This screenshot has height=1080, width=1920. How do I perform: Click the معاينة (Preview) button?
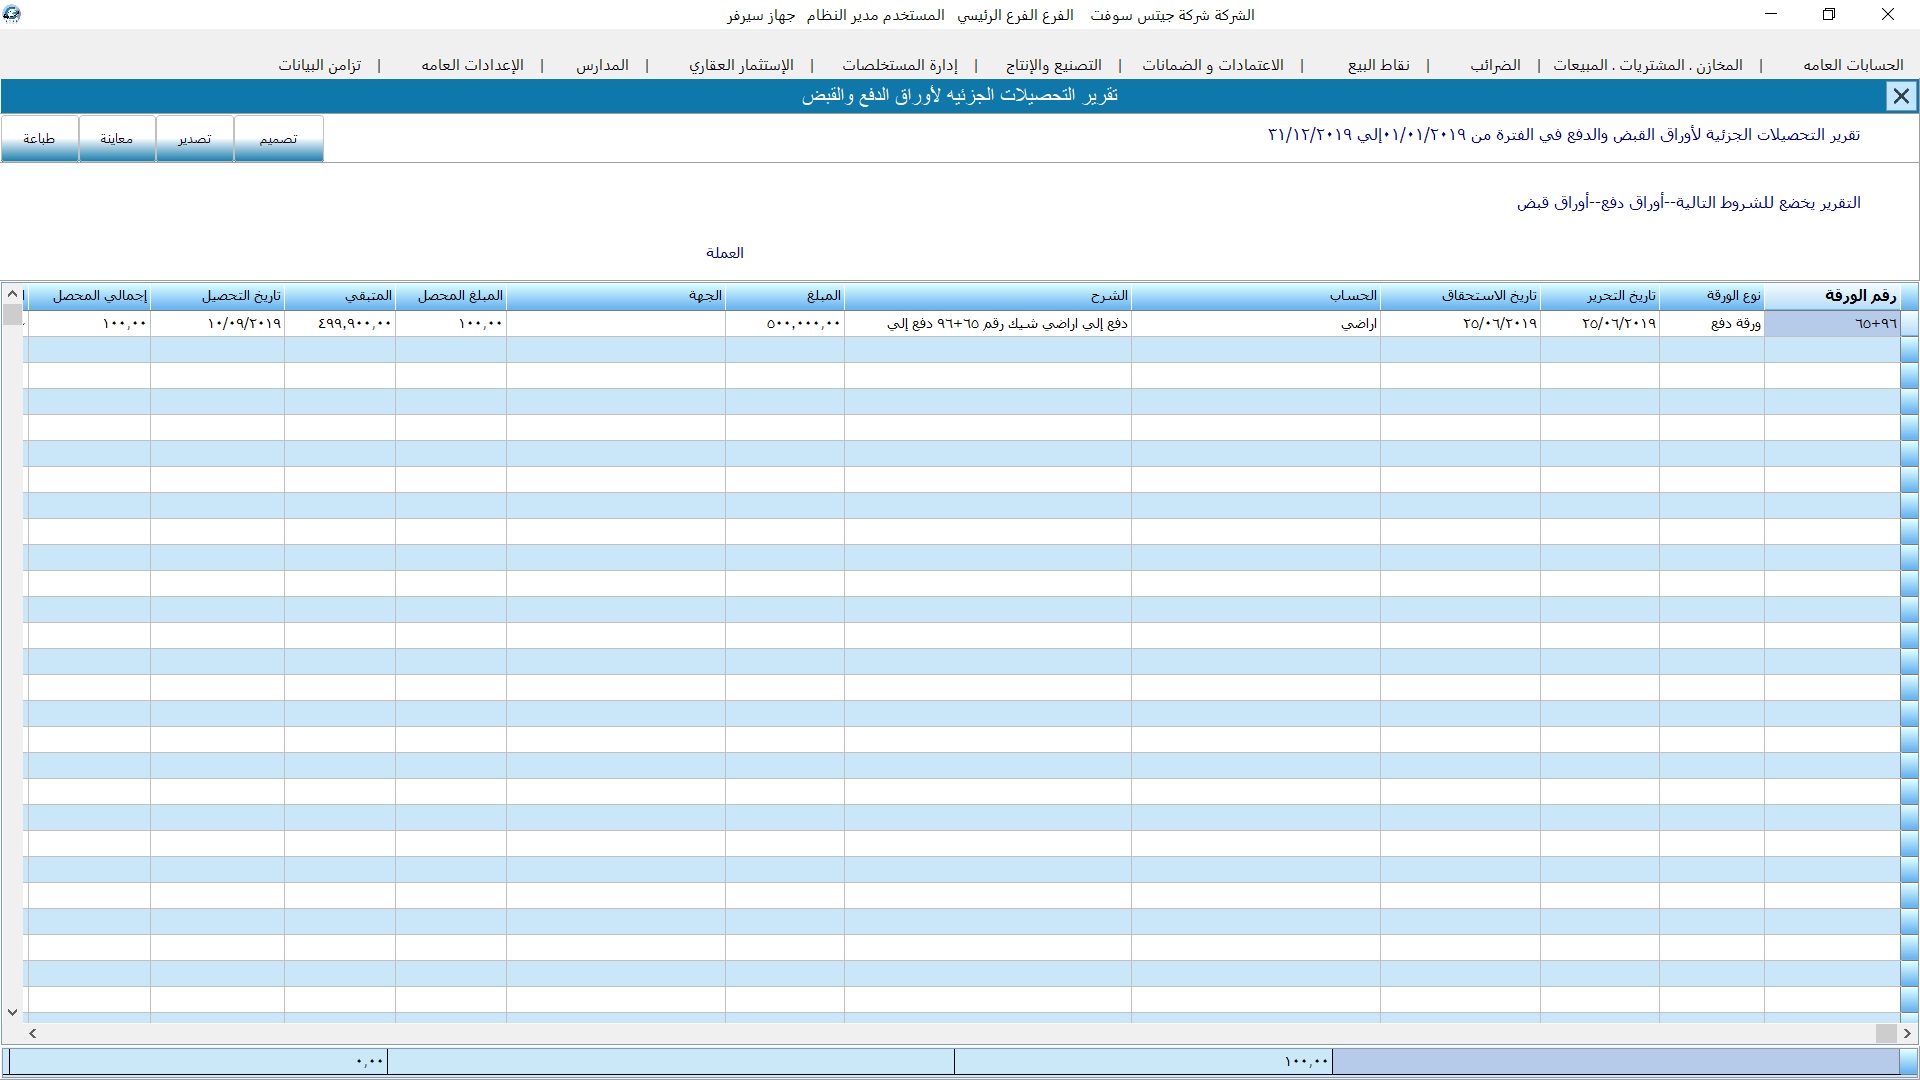(x=117, y=138)
